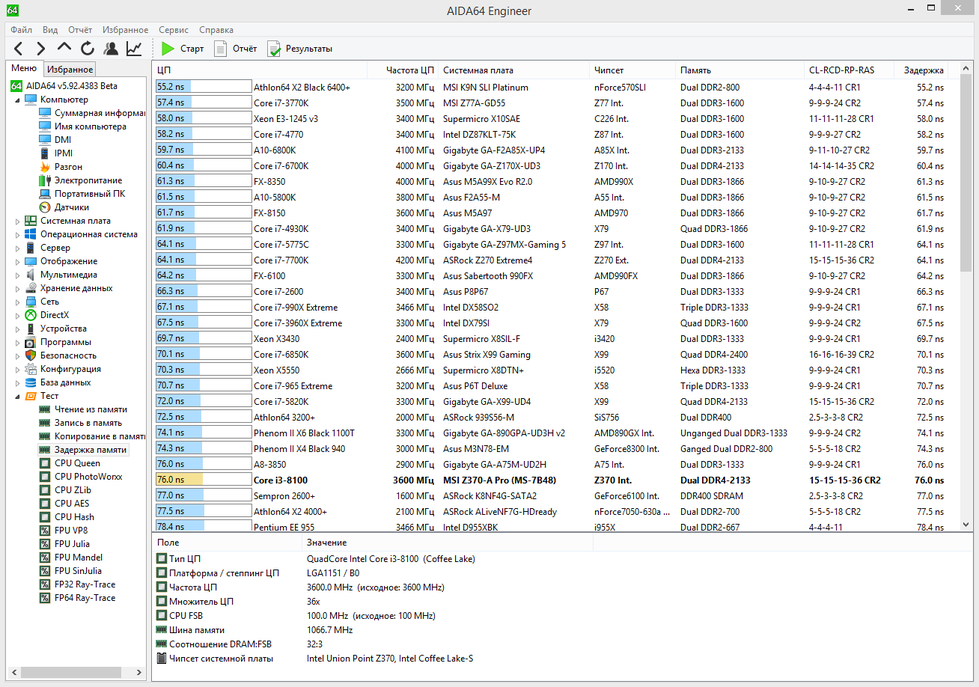Open Датчики sensors item in tree
This screenshot has width=979, height=687.
(x=72, y=207)
